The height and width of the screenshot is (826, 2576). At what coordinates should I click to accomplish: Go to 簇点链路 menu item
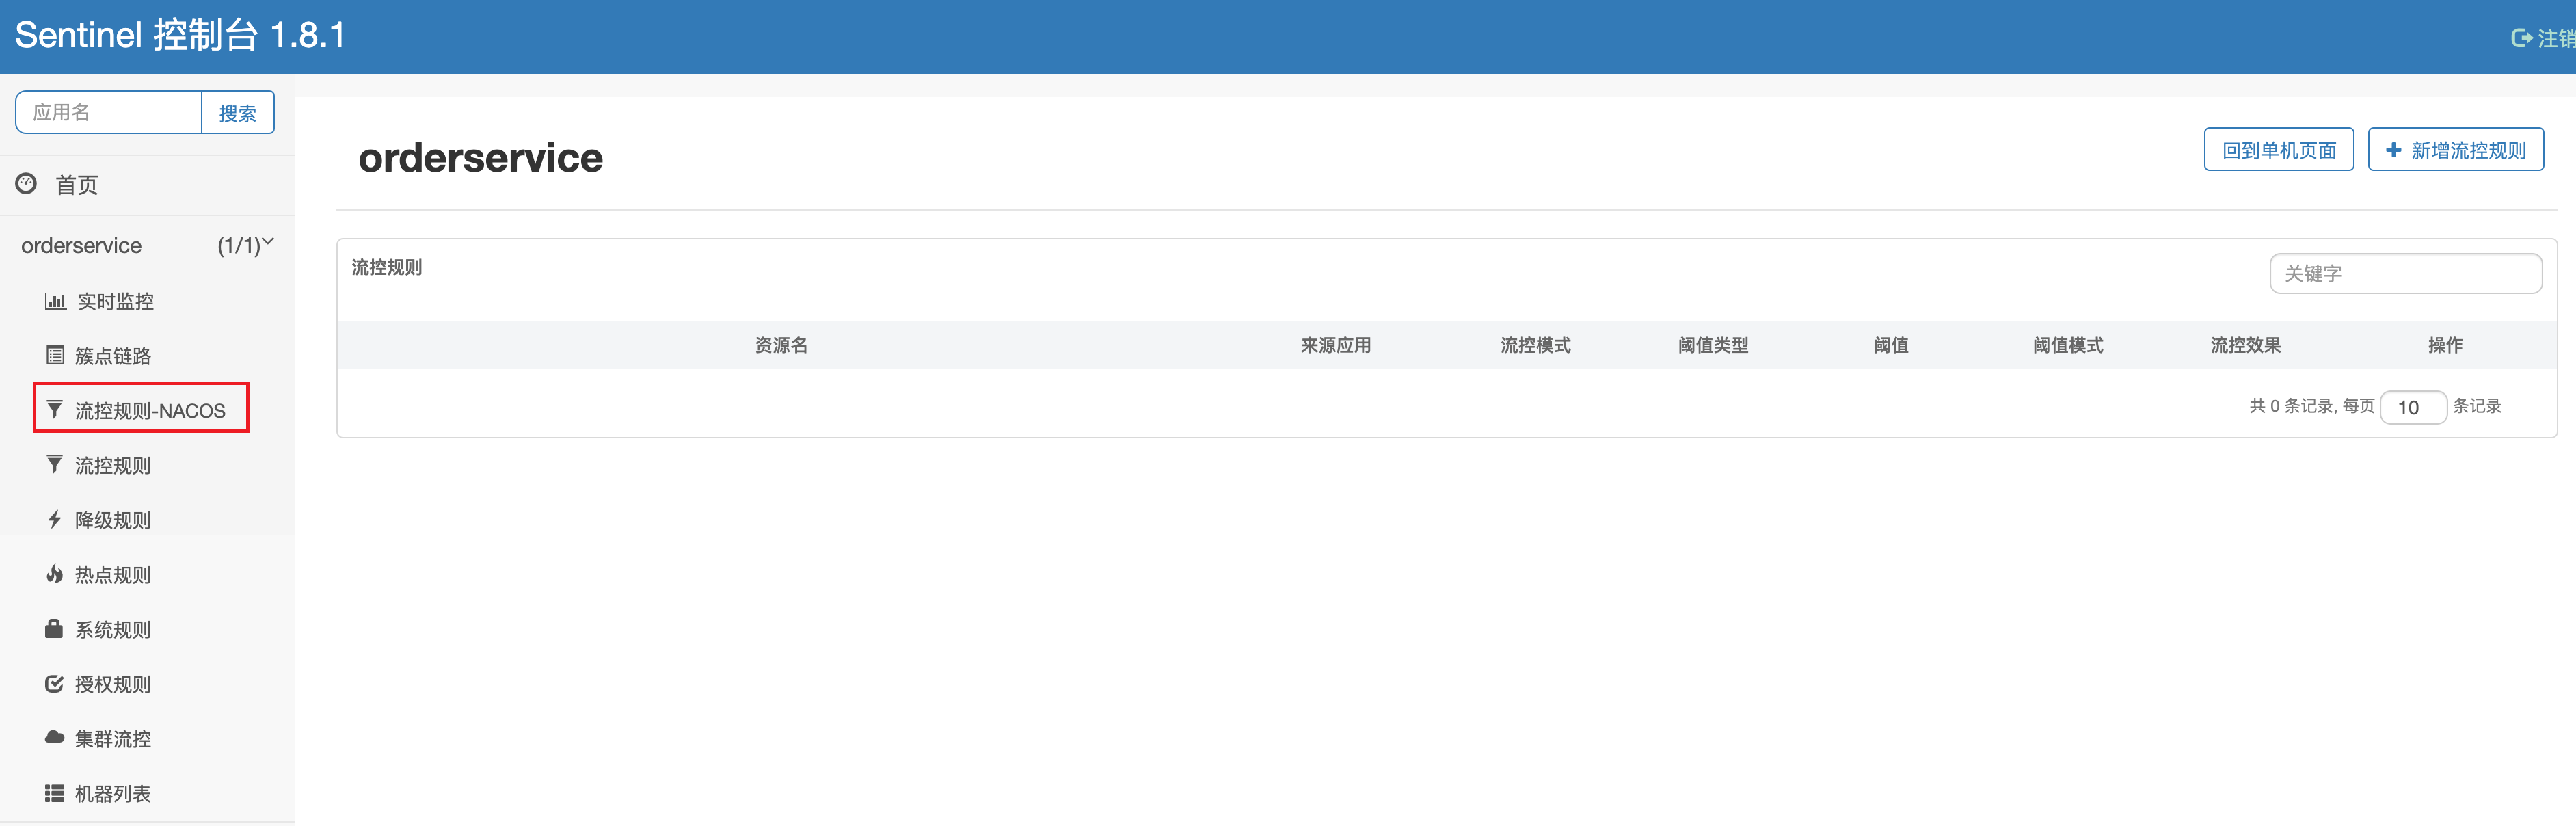113,356
